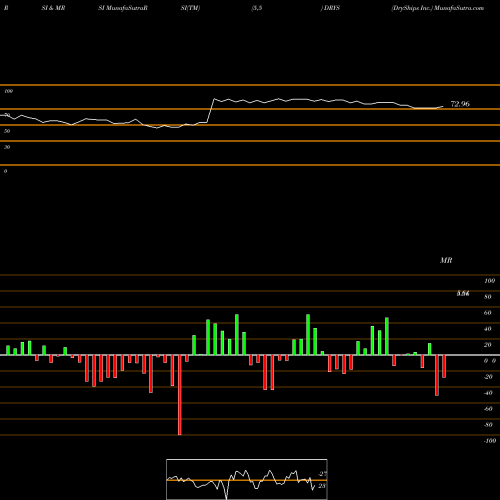500x500 pixels.
Task: Click the -100 label on MR axis
Action: pyautogui.click(x=490, y=441)
